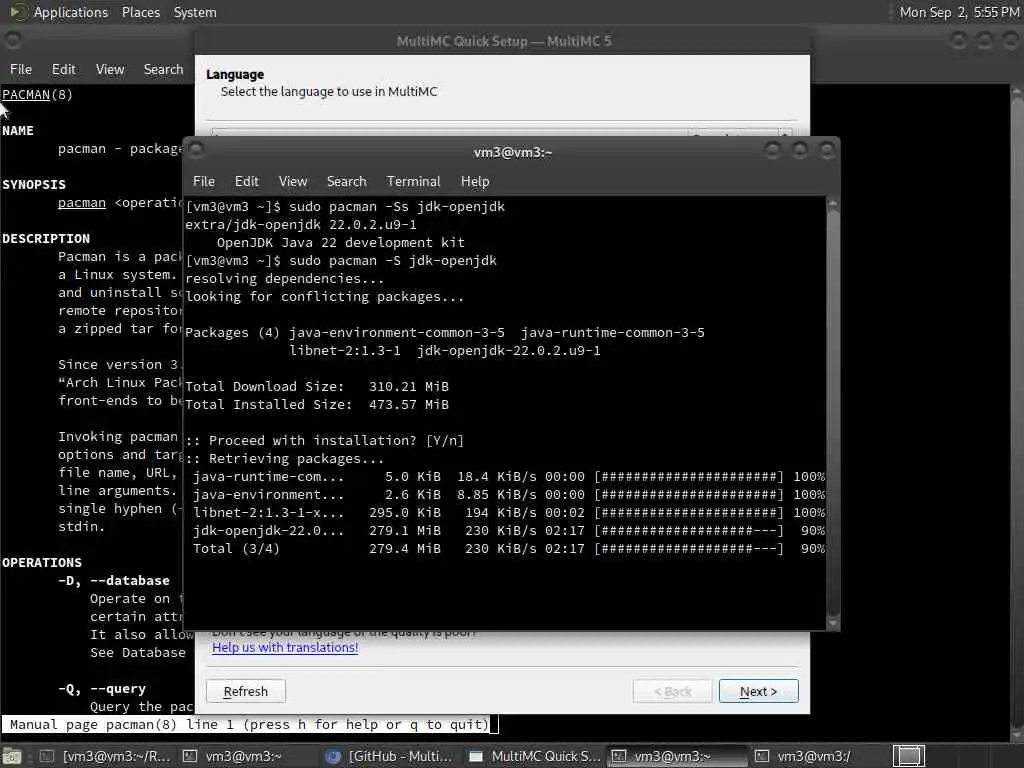Click the libnet-2:1.3-1-x progress bar
Image resolution: width=1024 pixels, height=768 pixels.
coord(688,513)
